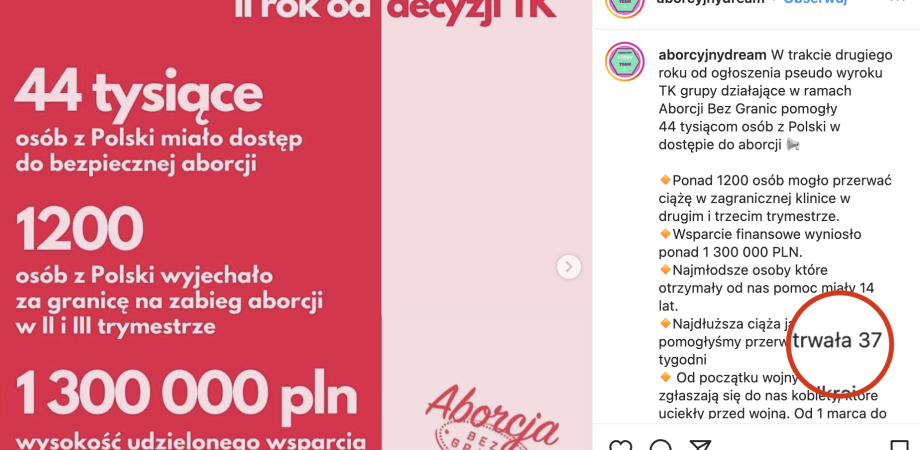This screenshot has width=920, height=450.
Task: Click 'Ponad 1200 osób' caption bullet line
Action: tap(775, 180)
